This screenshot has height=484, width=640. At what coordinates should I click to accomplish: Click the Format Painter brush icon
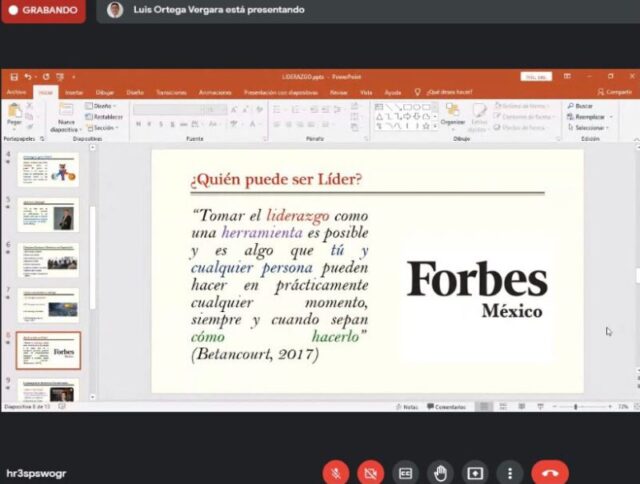30,127
